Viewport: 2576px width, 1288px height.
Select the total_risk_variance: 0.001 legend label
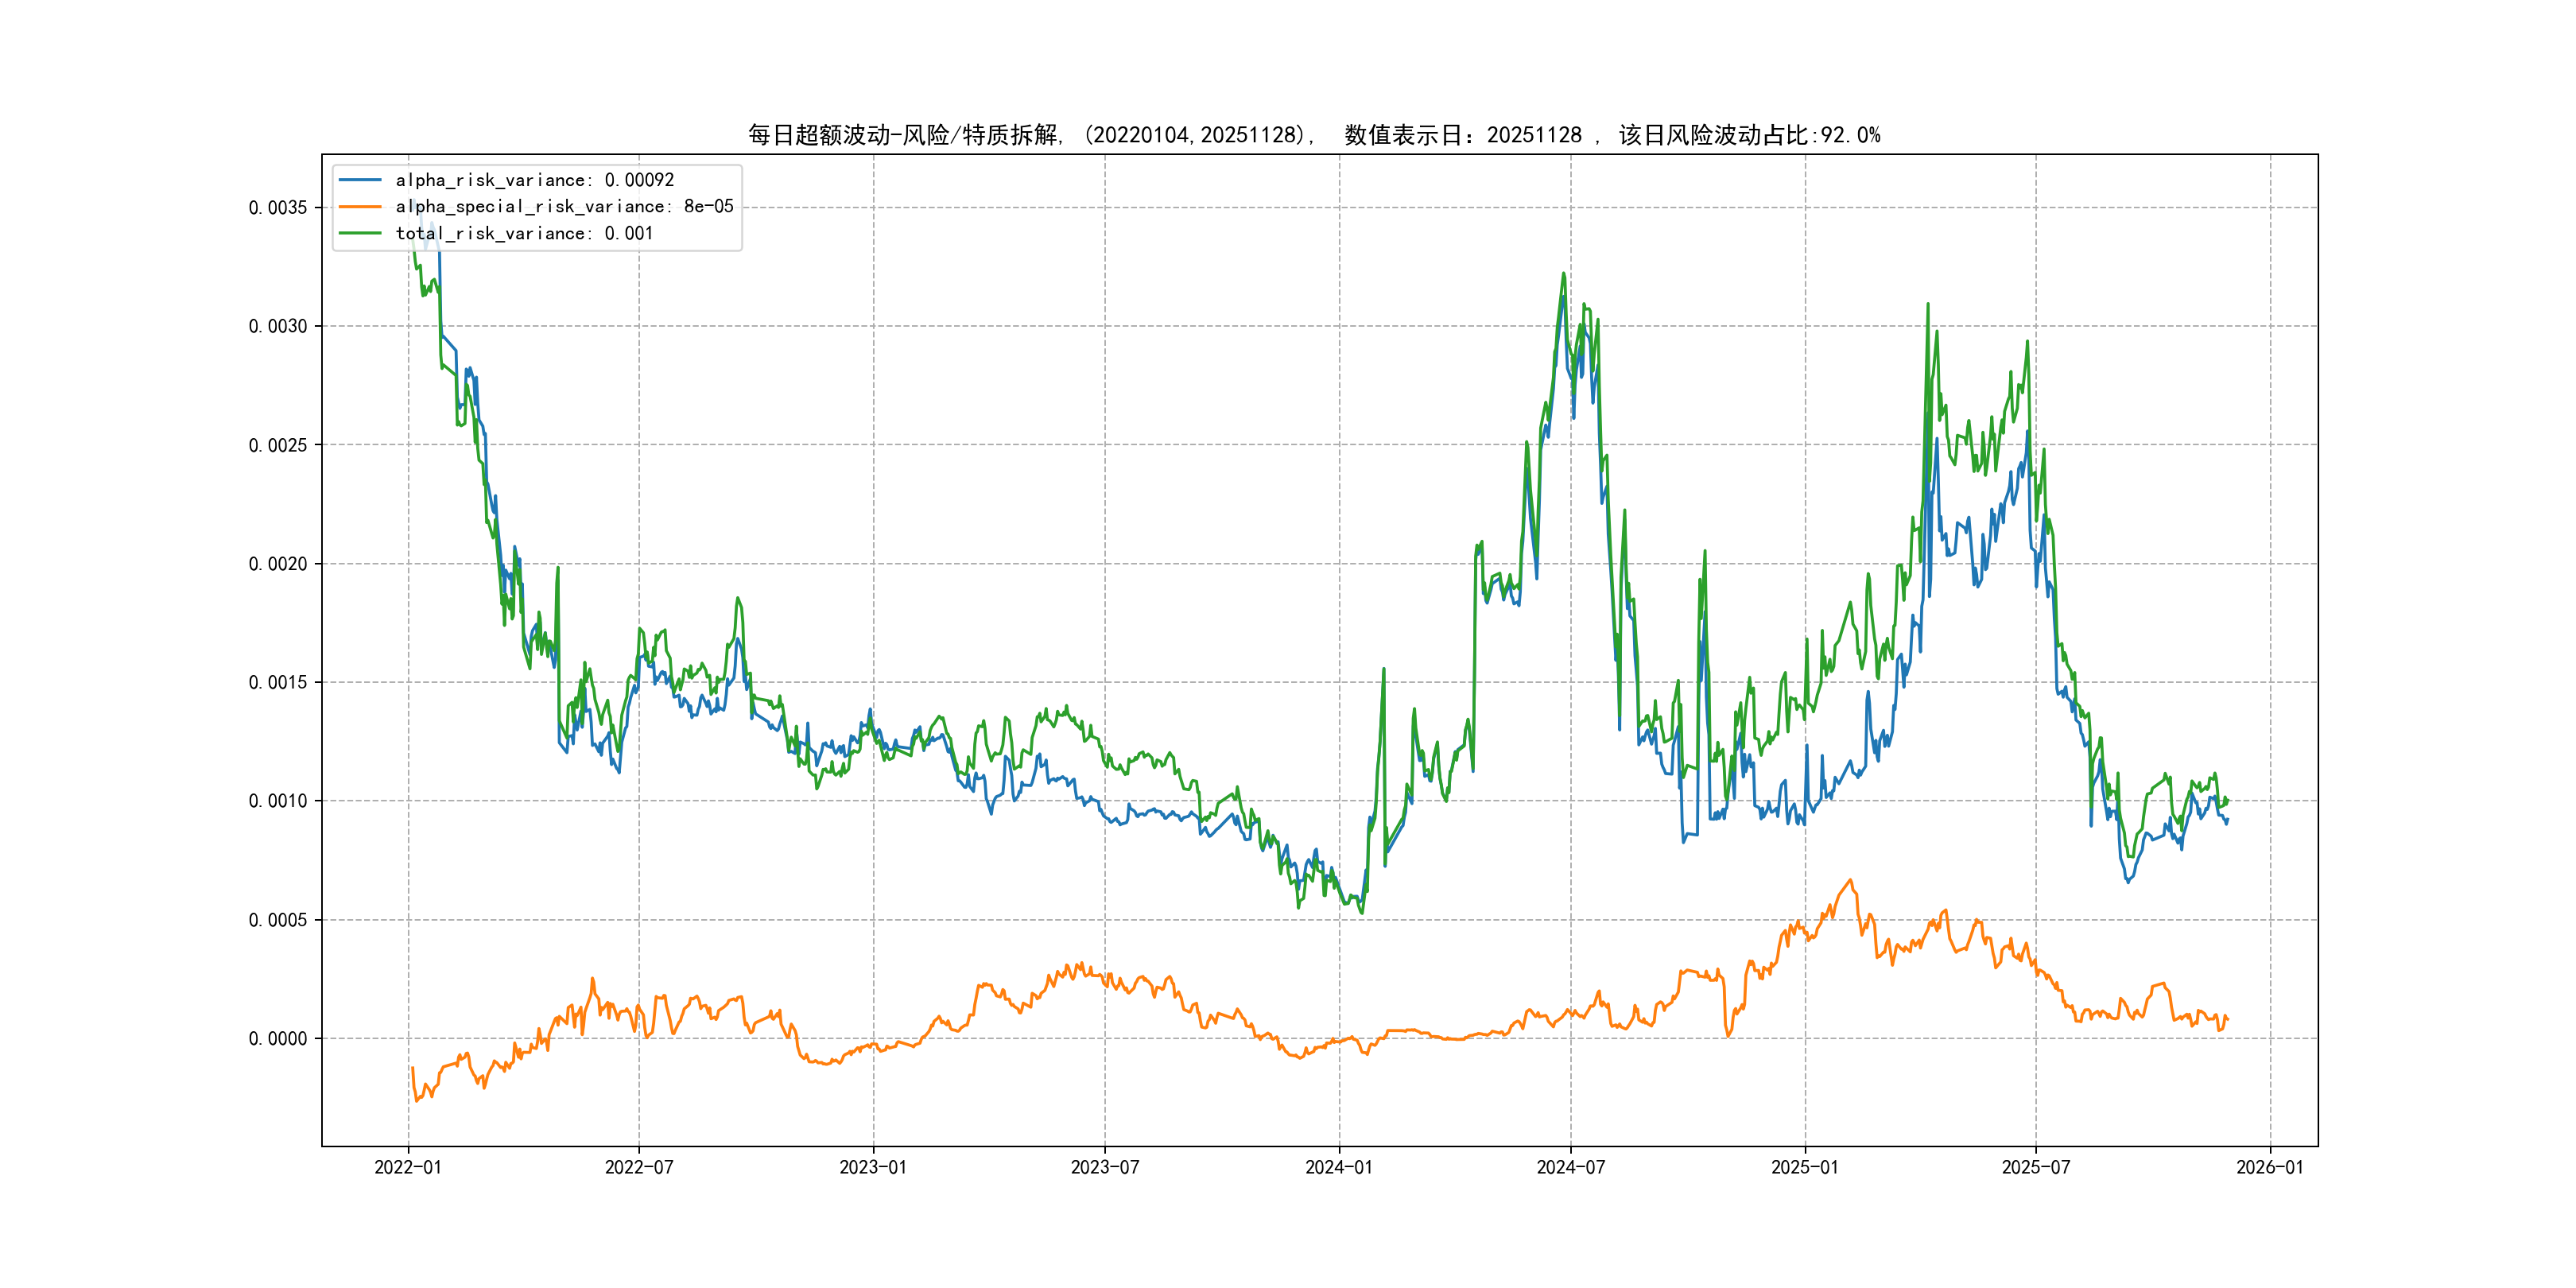point(524,233)
